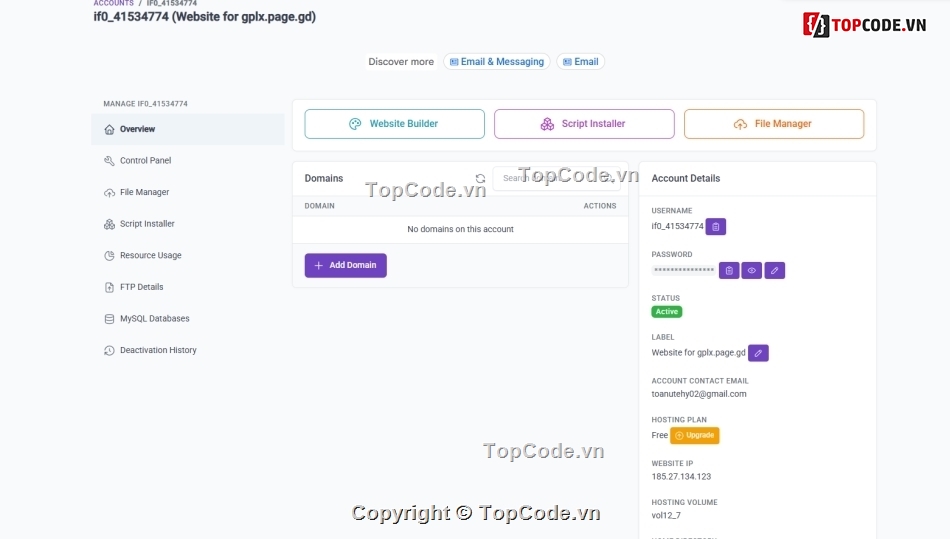
Task: Open Resource Usage in sidebar
Action: click(x=188, y=255)
